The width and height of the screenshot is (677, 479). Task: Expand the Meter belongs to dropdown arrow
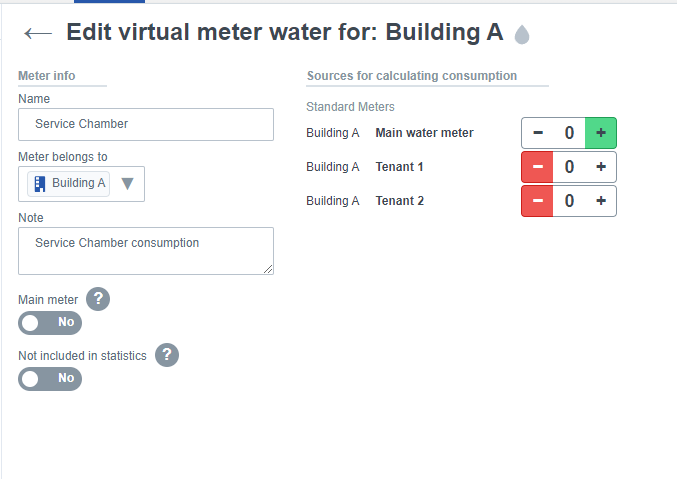tap(127, 183)
